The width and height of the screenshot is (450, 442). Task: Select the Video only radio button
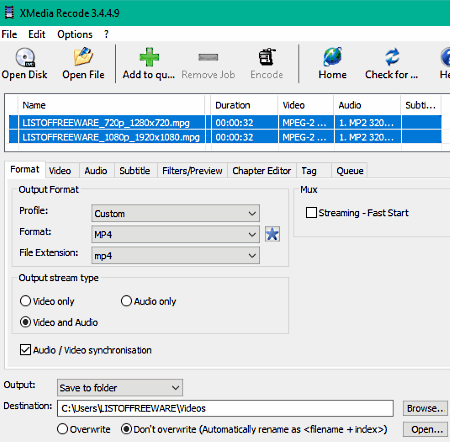click(x=25, y=301)
